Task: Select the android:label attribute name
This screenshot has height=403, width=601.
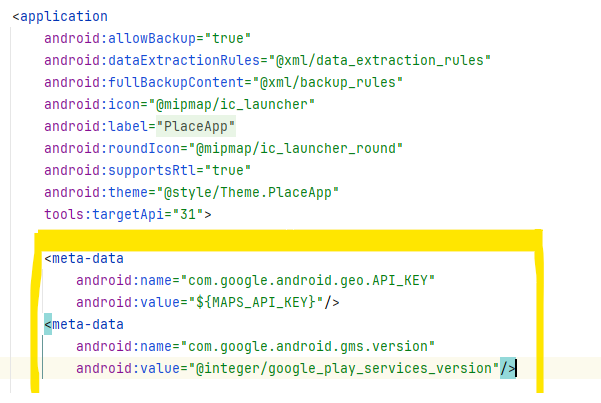Action: pyautogui.click(x=96, y=126)
